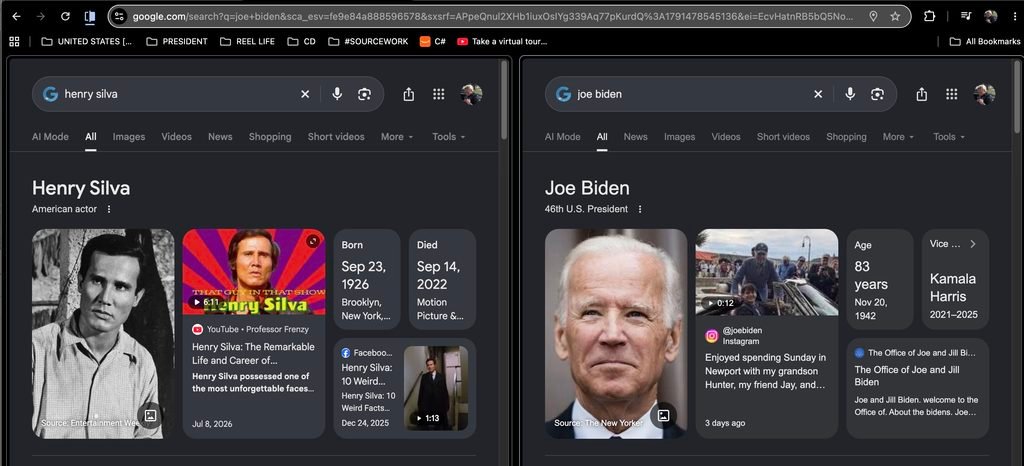This screenshot has width=1024, height=466.
Task: Open the PRESIDENT bookmarks folder
Action: pyautogui.click(x=177, y=41)
